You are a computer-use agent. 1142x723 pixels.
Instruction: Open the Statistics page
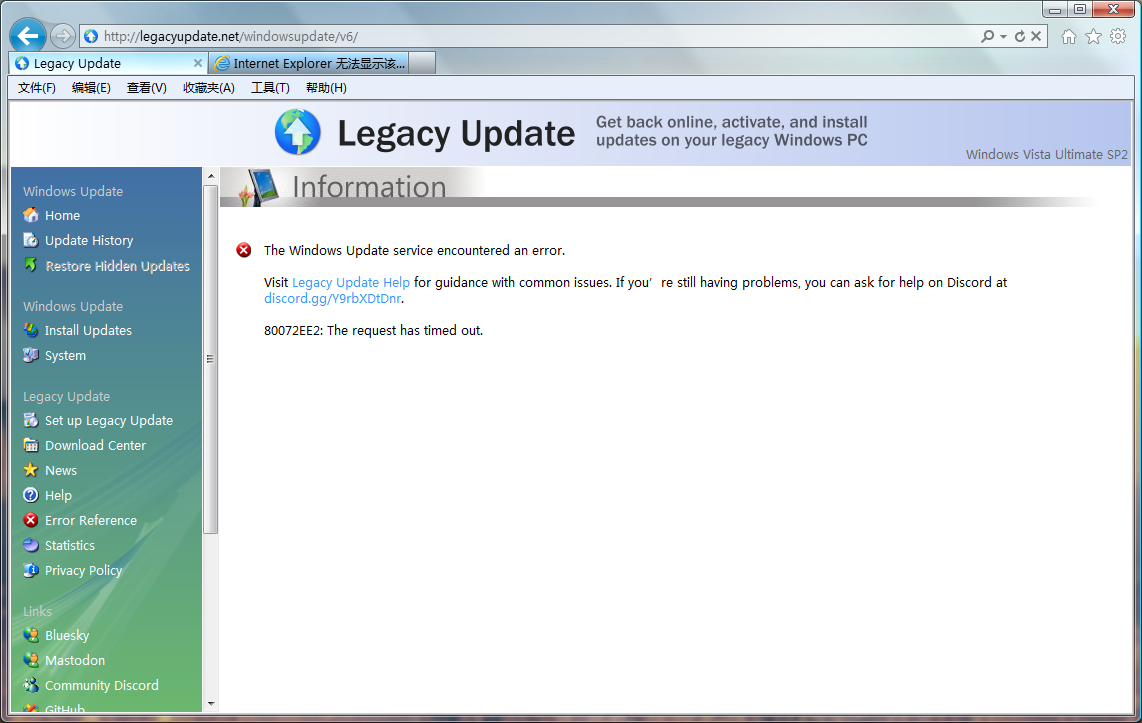point(69,545)
